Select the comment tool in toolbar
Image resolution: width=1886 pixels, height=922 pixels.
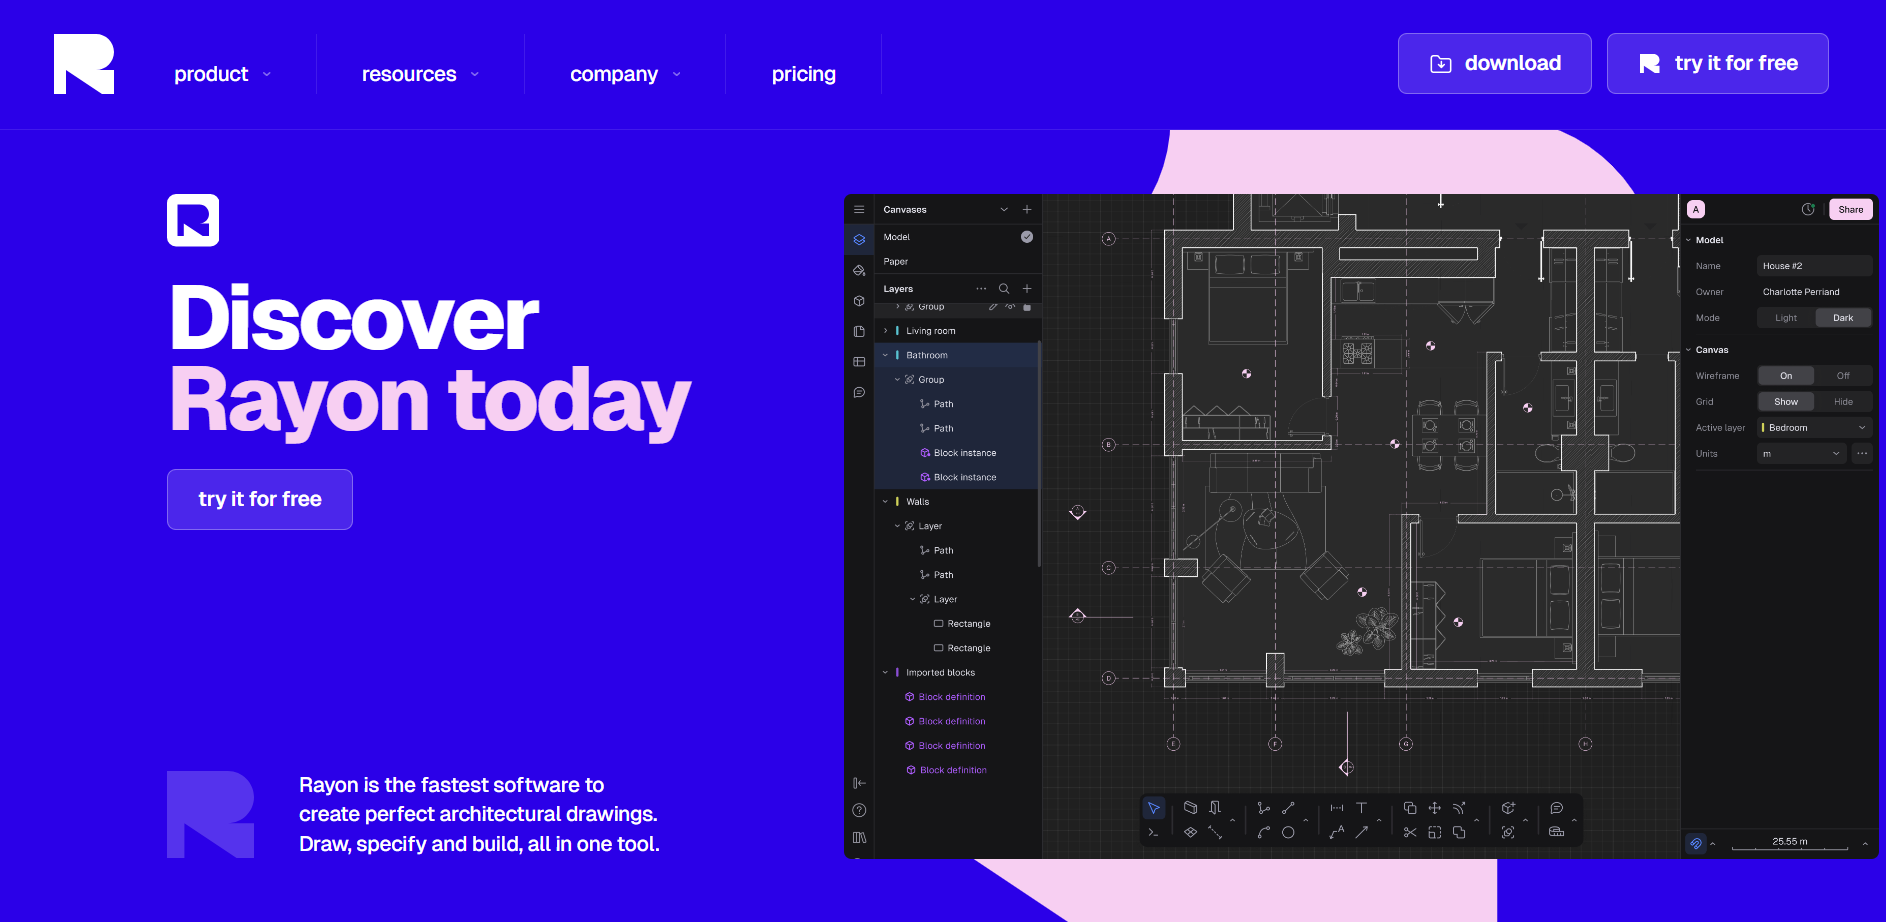pyautogui.click(x=1556, y=808)
